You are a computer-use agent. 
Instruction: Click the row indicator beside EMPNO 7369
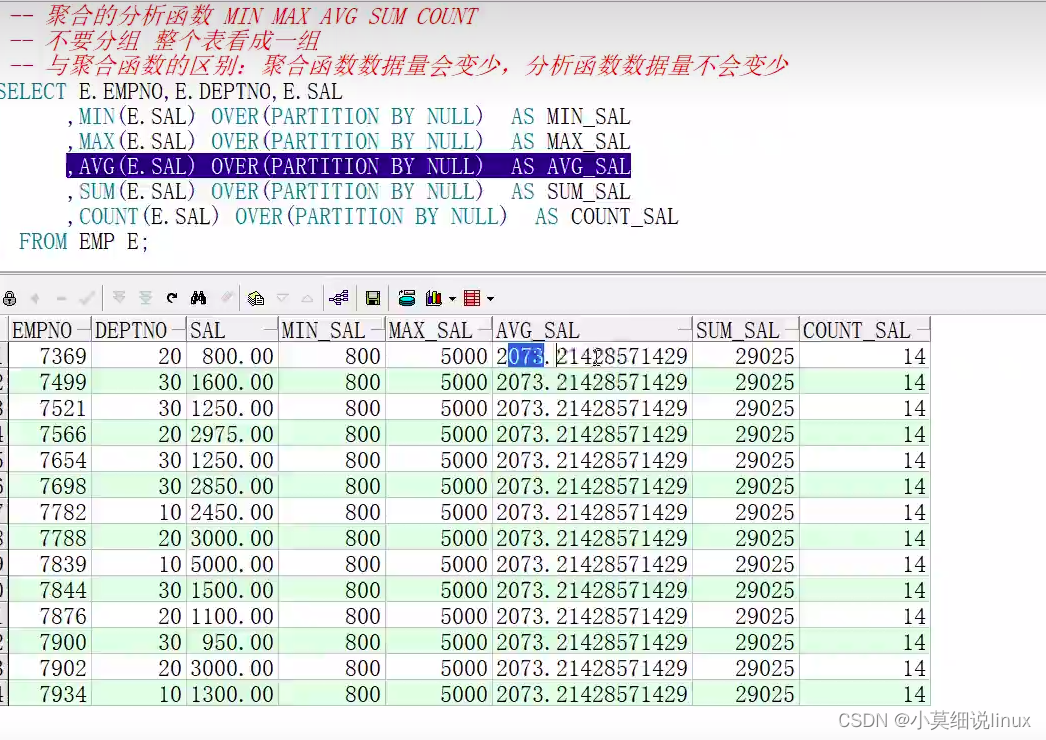[x=3, y=356]
